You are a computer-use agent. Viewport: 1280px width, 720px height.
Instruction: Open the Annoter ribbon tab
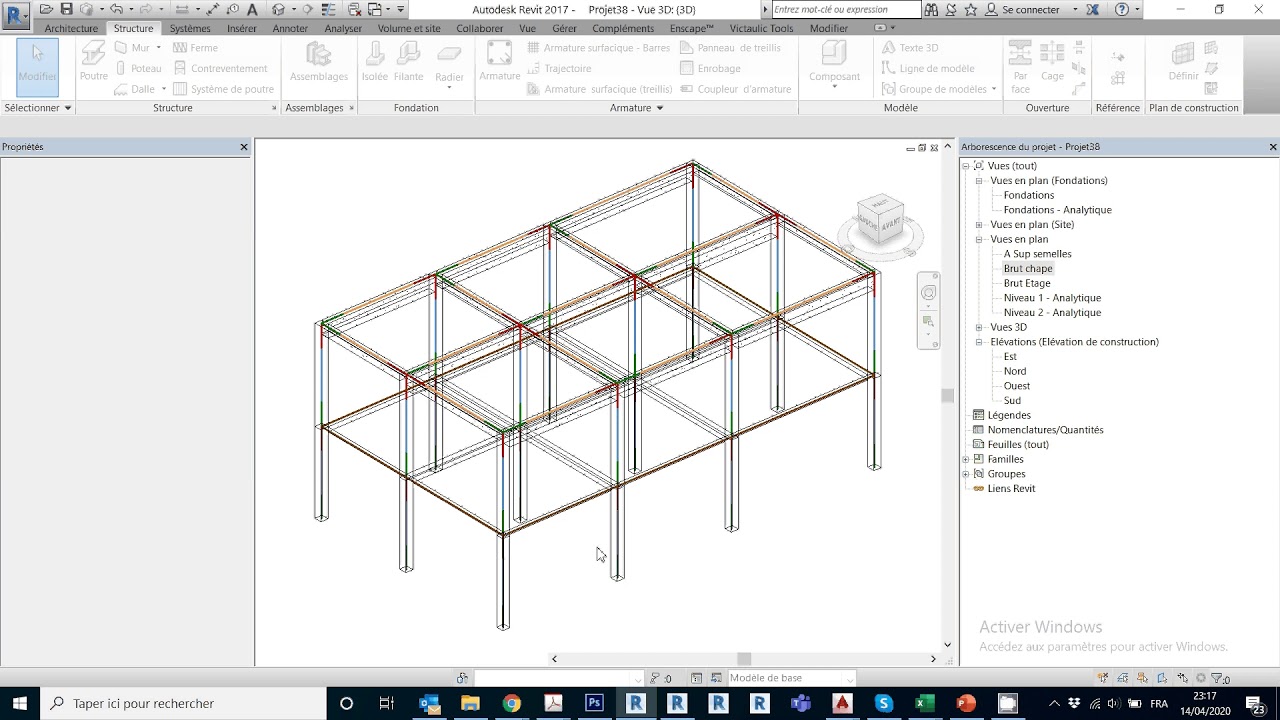click(x=290, y=28)
